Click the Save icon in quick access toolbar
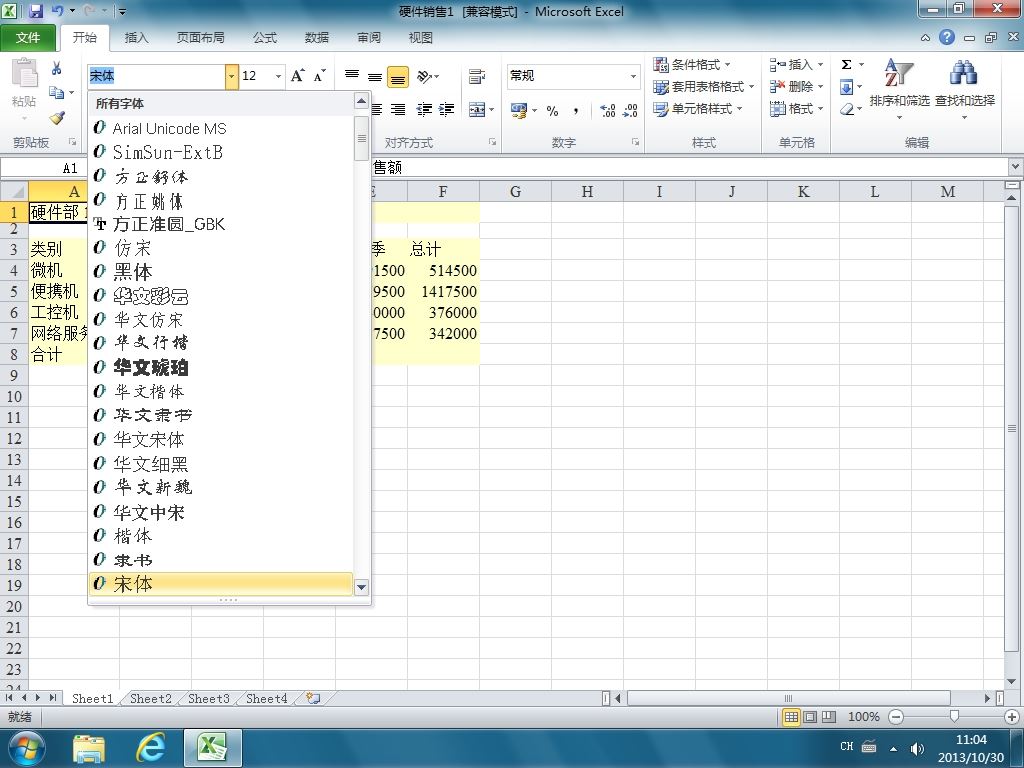The width and height of the screenshot is (1024, 768). (x=36, y=11)
